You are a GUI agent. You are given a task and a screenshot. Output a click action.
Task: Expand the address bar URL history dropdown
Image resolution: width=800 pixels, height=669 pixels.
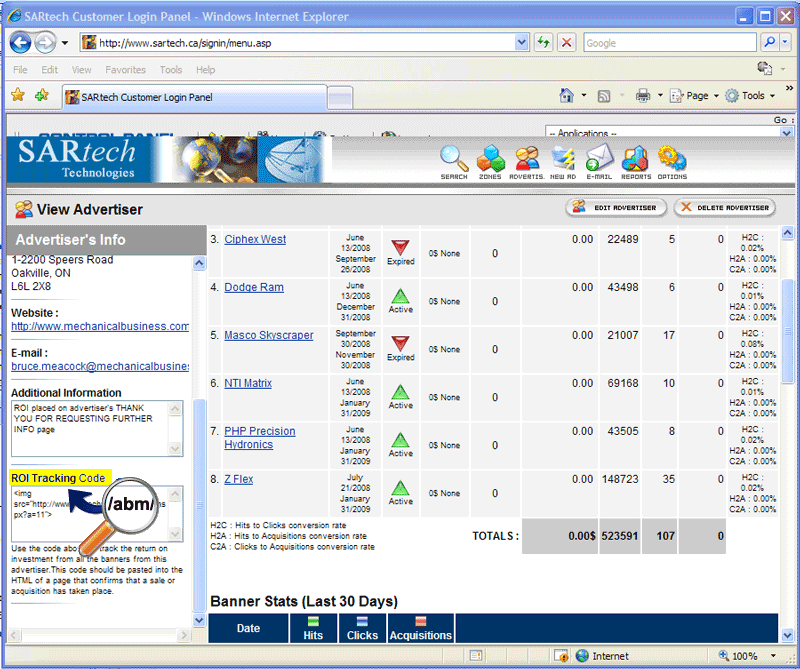click(x=521, y=43)
